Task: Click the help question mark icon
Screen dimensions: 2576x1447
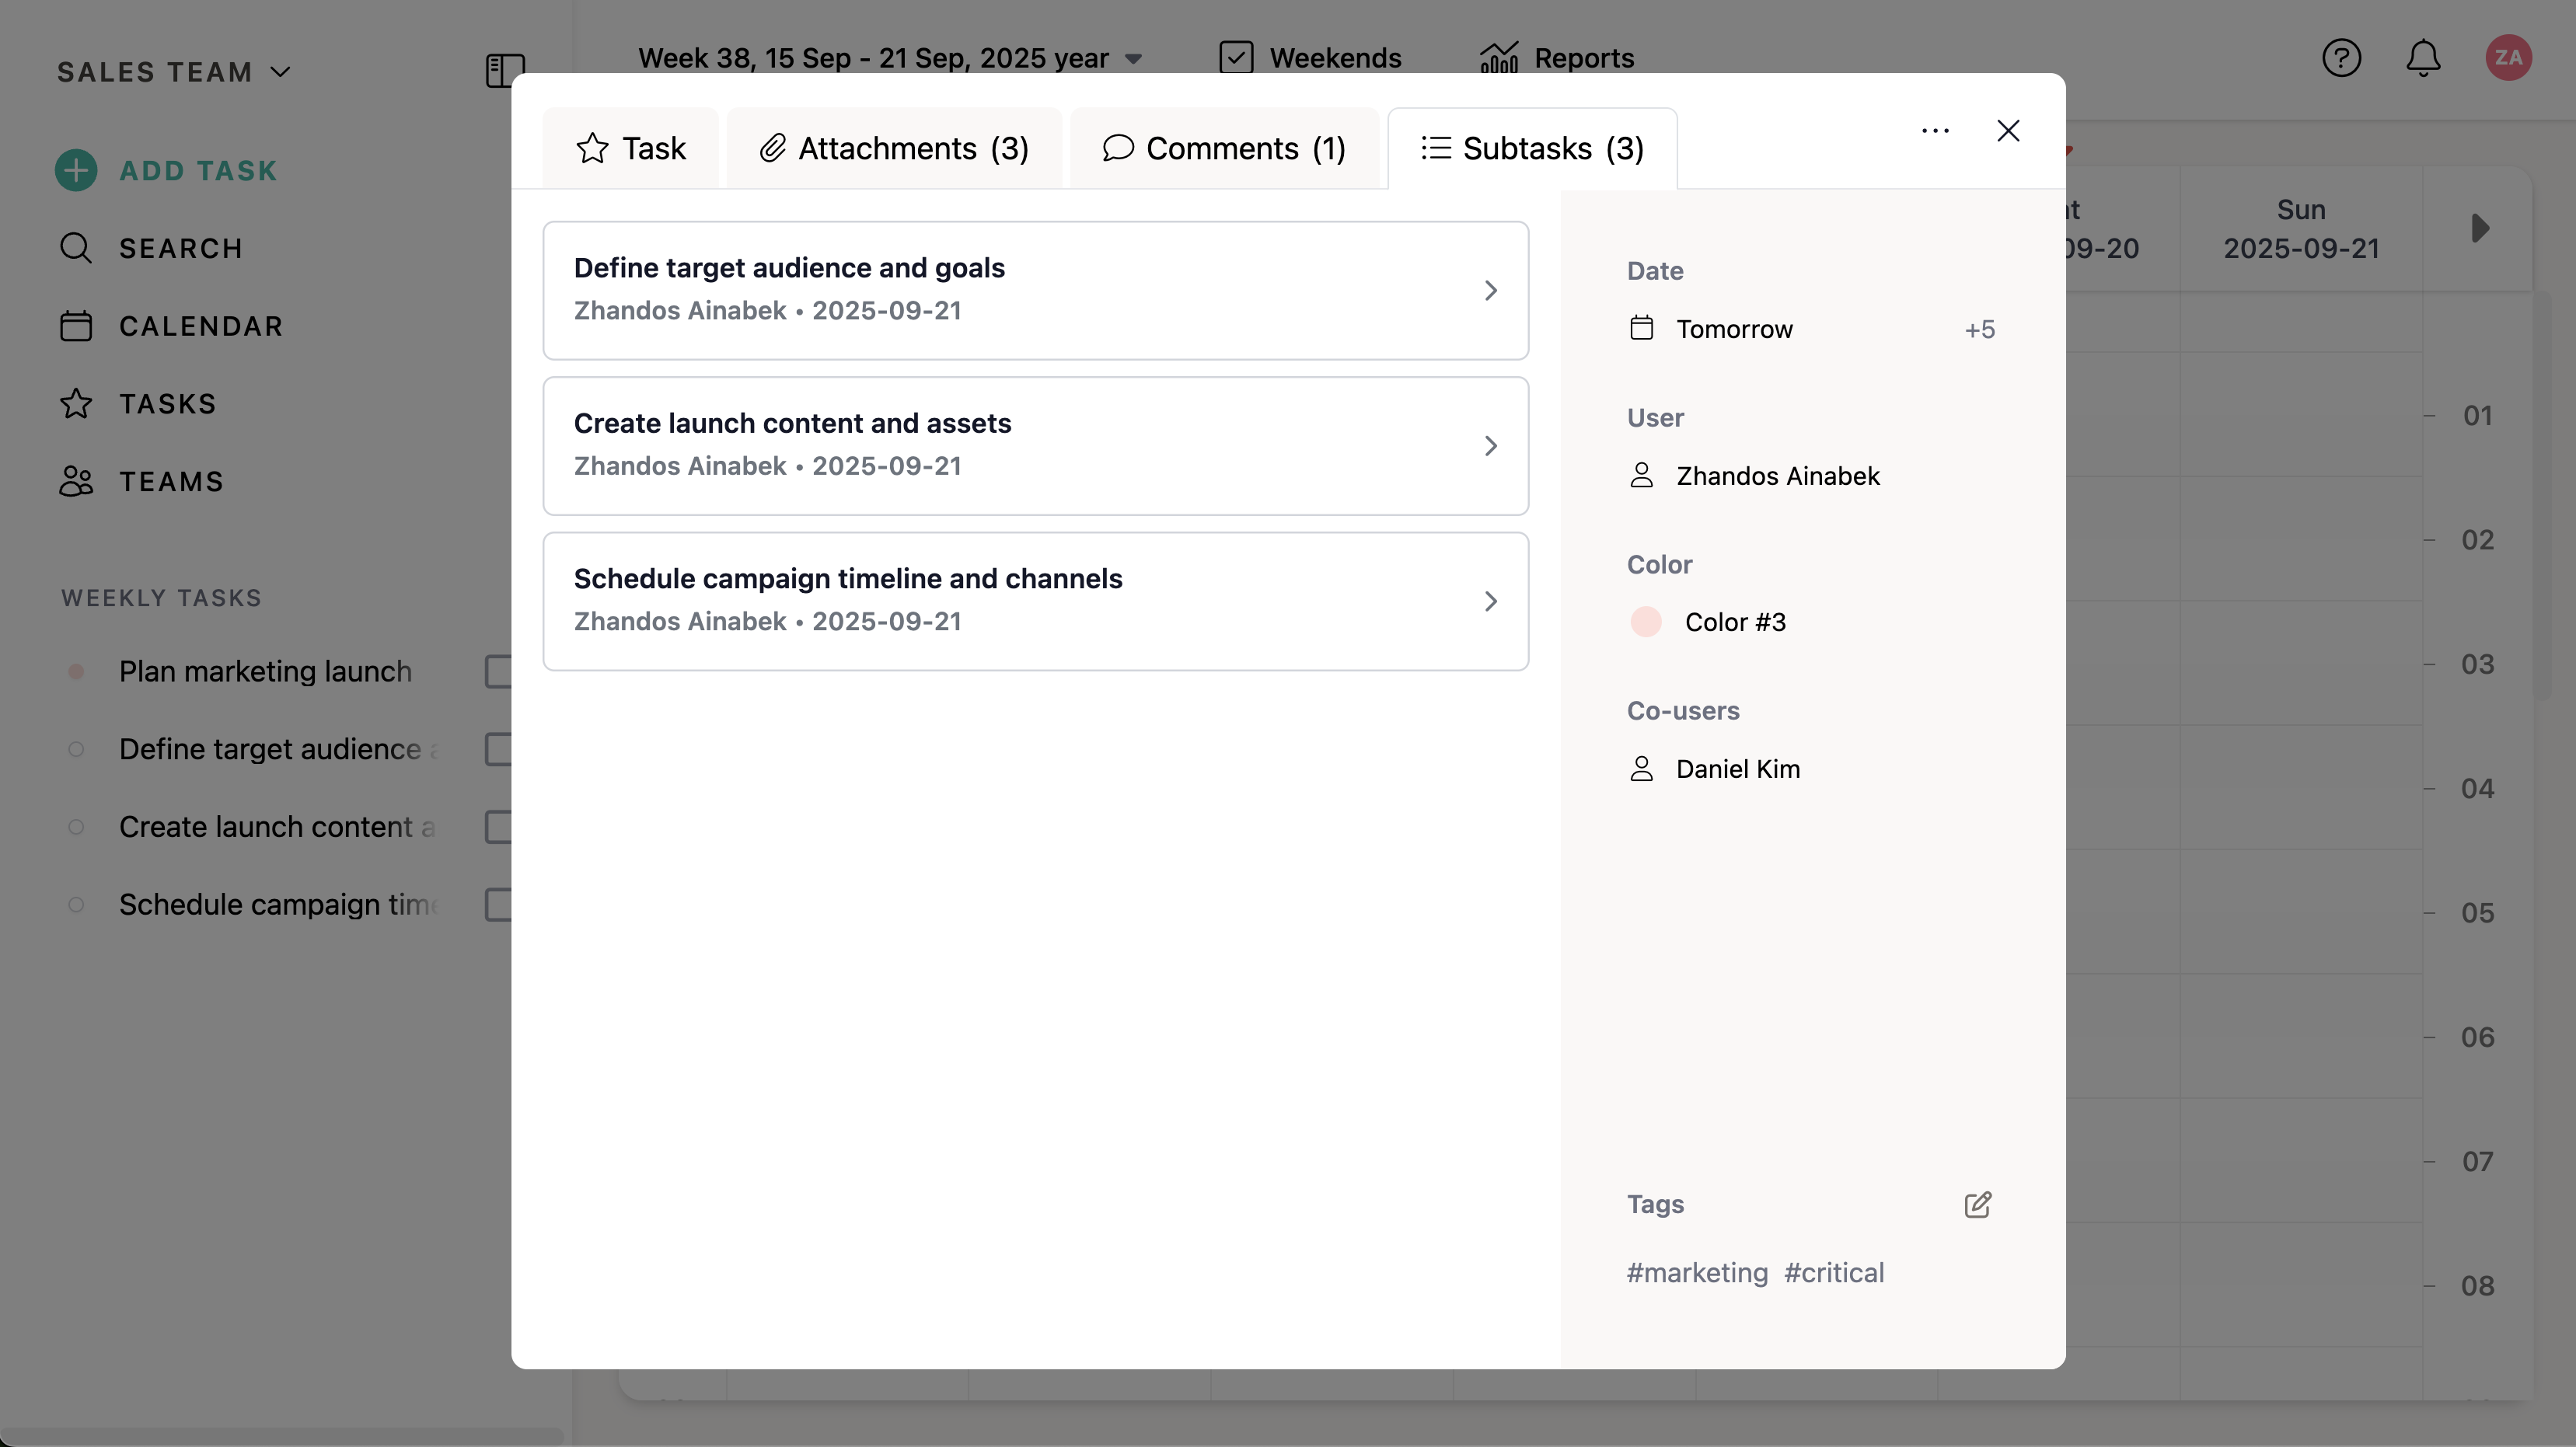Action: tap(2341, 58)
